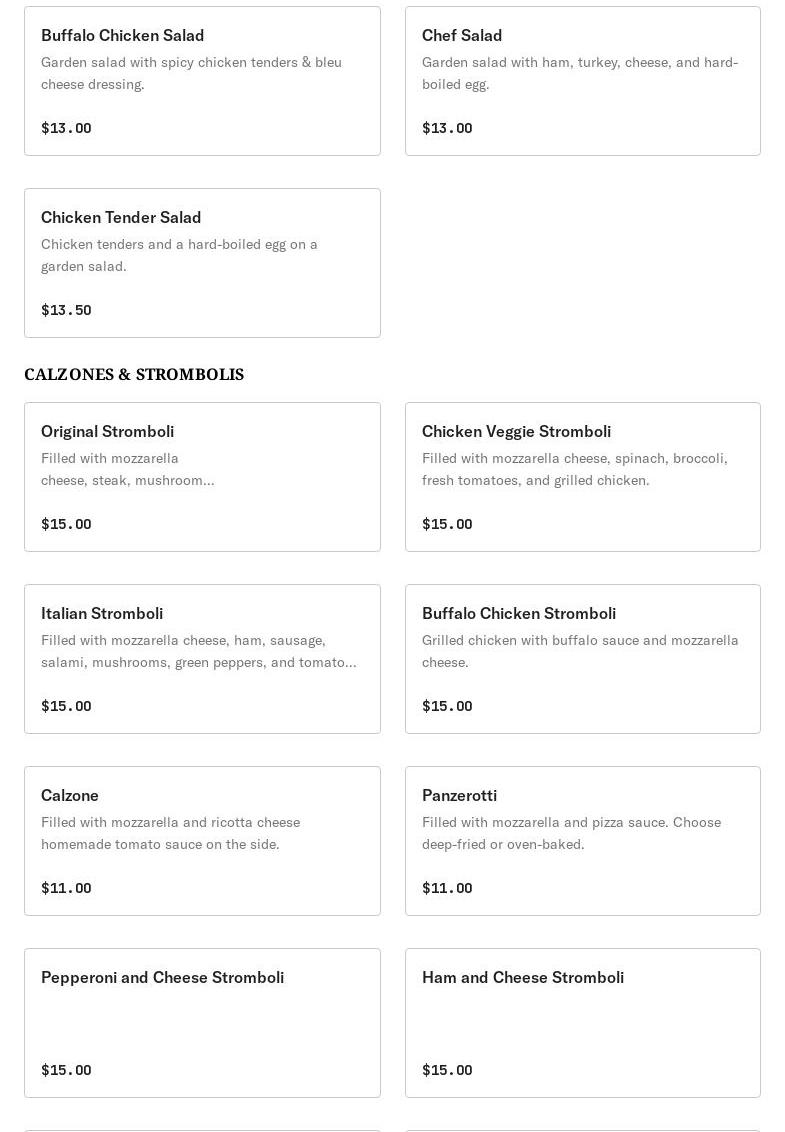The image size is (785, 1132).
Task: Click the $11.00 price under Calzone
Action: pos(66,888)
